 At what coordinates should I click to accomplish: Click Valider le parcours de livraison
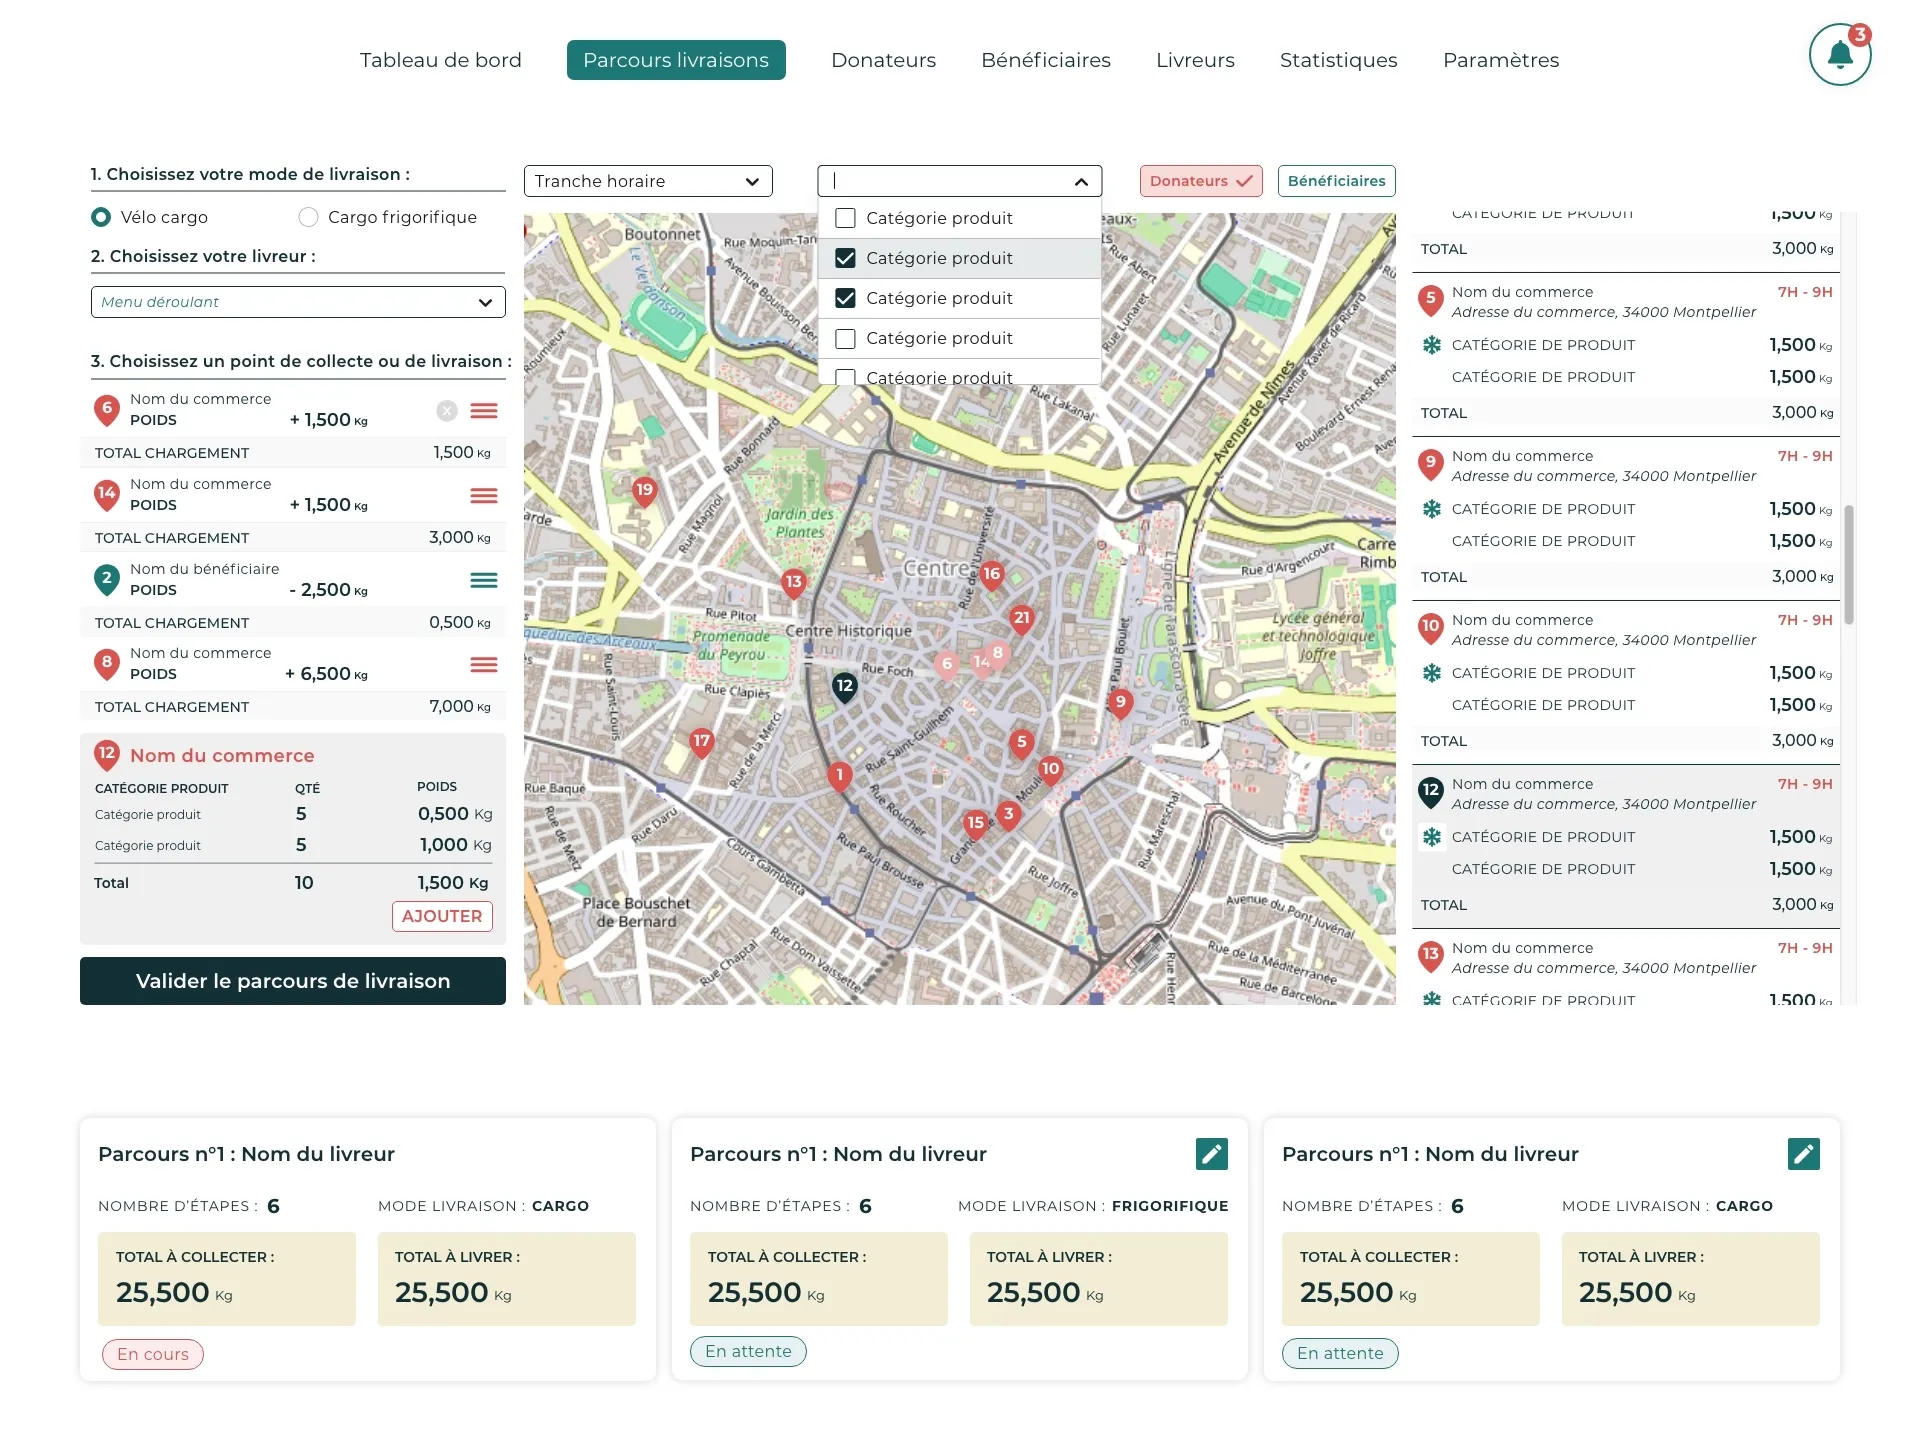point(292,981)
